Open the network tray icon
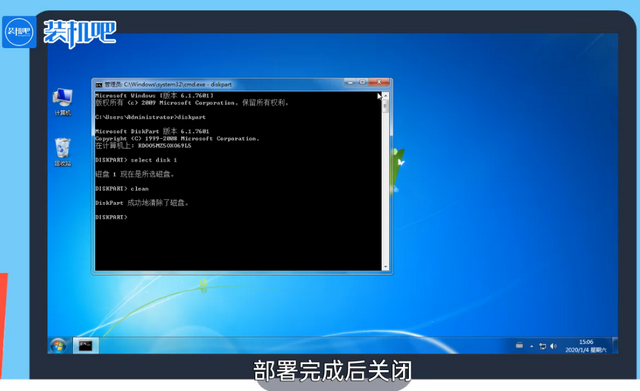The height and width of the screenshot is (391, 640). [x=542, y=347]
